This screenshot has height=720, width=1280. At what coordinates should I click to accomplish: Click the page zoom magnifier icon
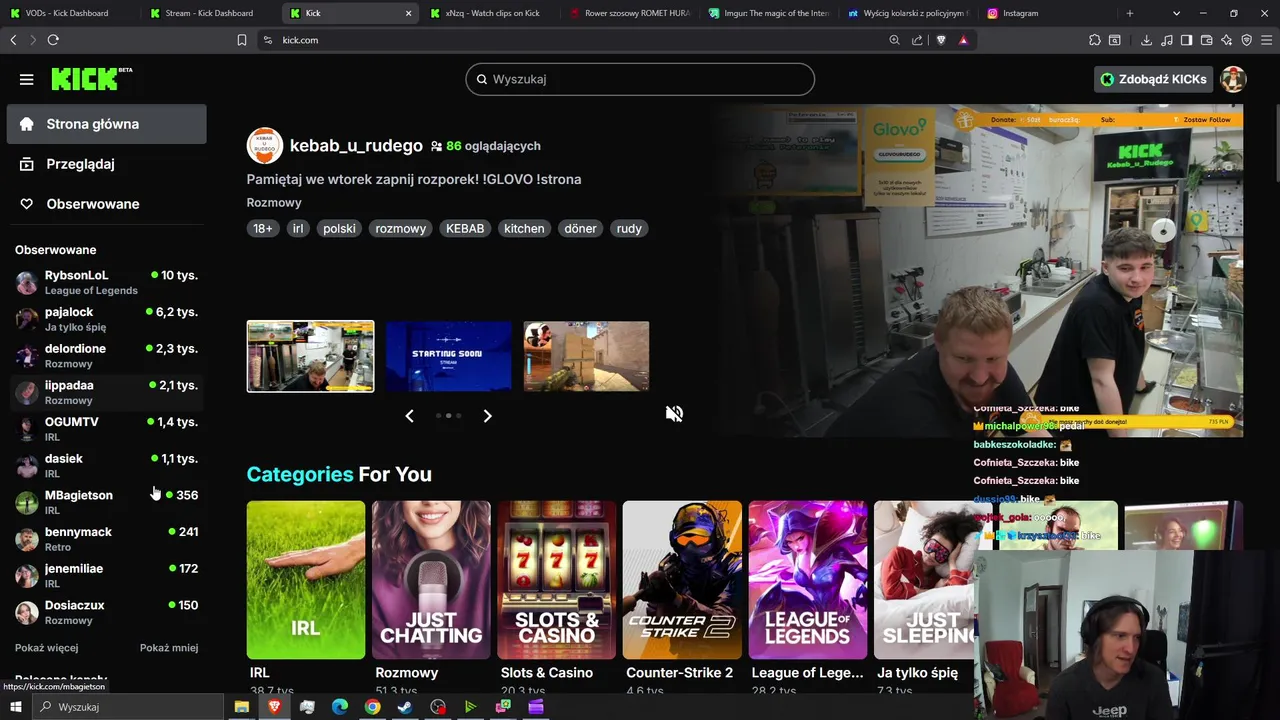895,40
